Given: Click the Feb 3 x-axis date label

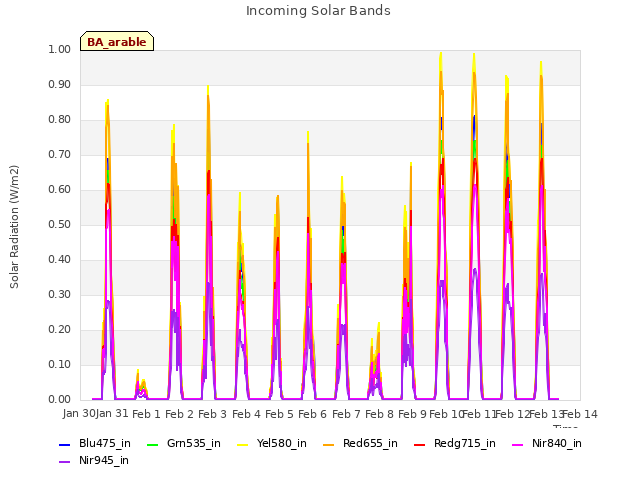Looking at the screenshot, I should [213, 414].
